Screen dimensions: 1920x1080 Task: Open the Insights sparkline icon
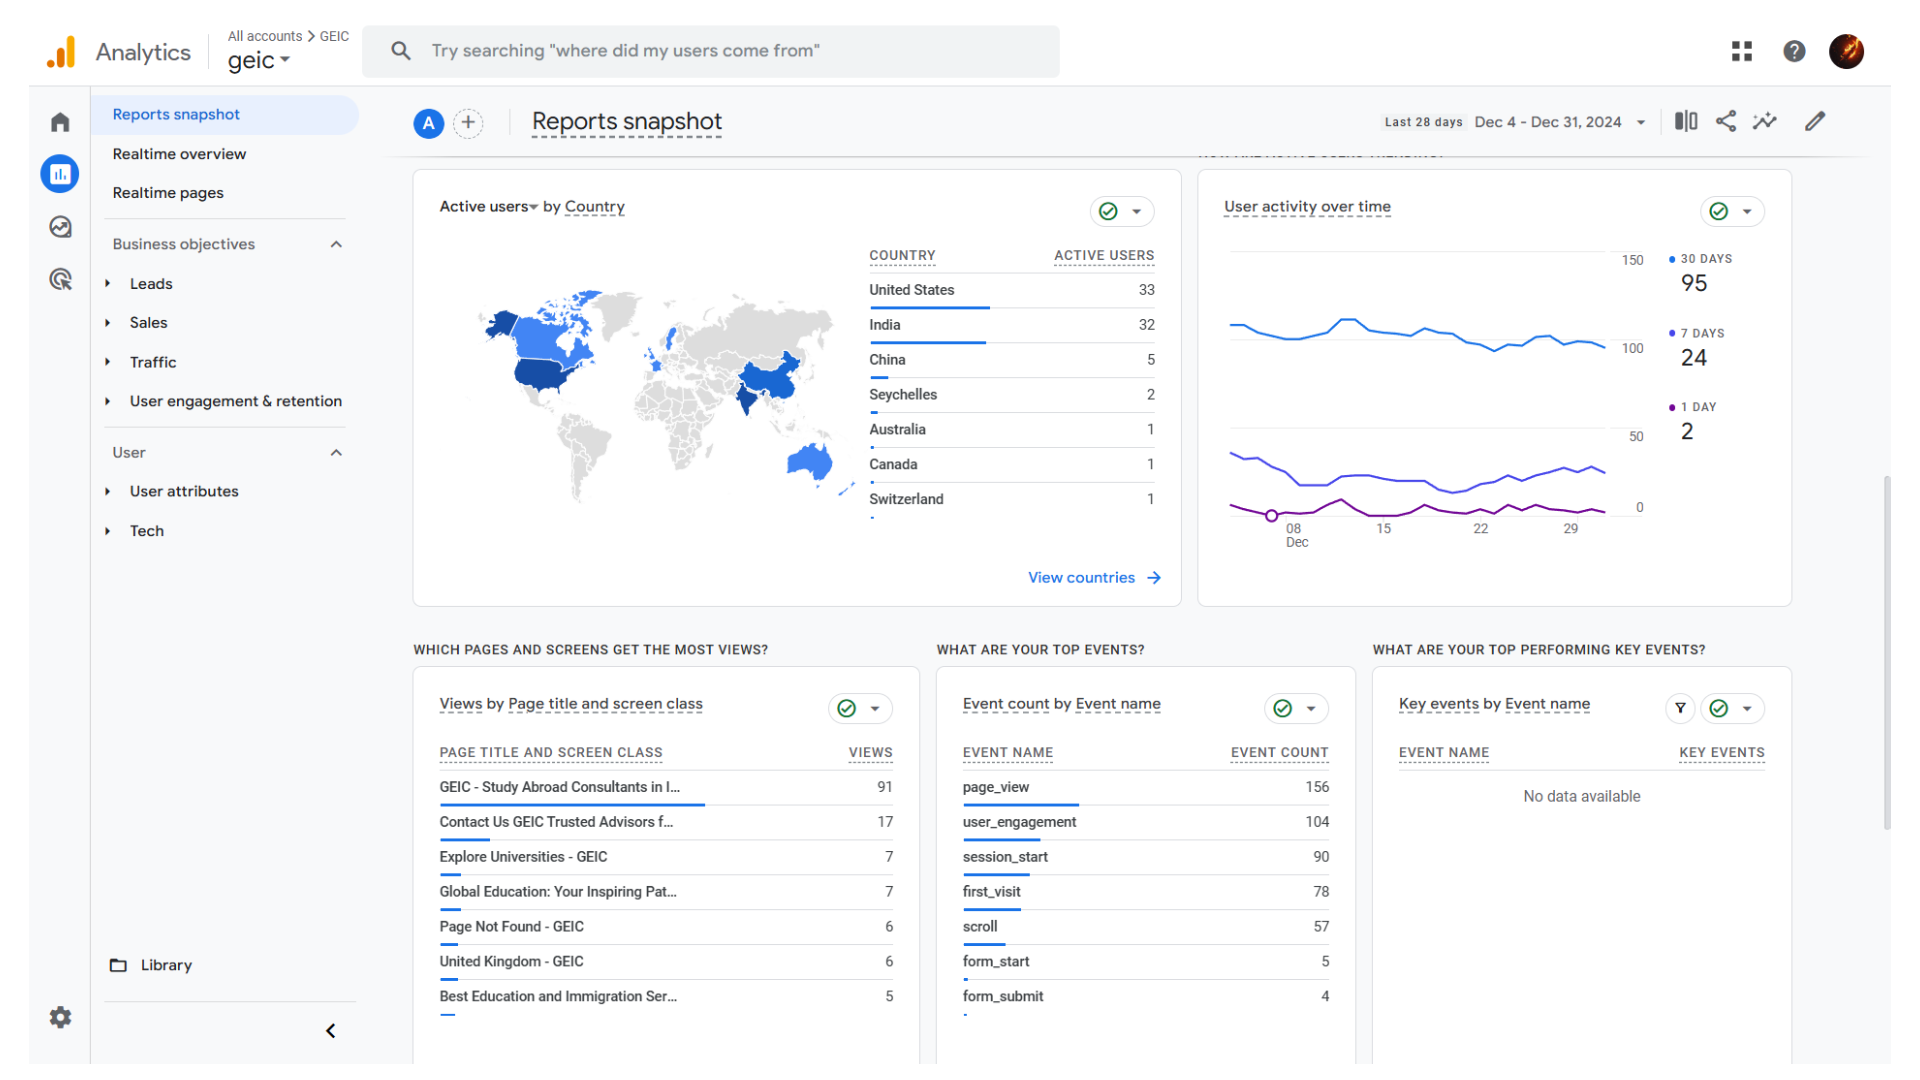[x=1765, y=121]
